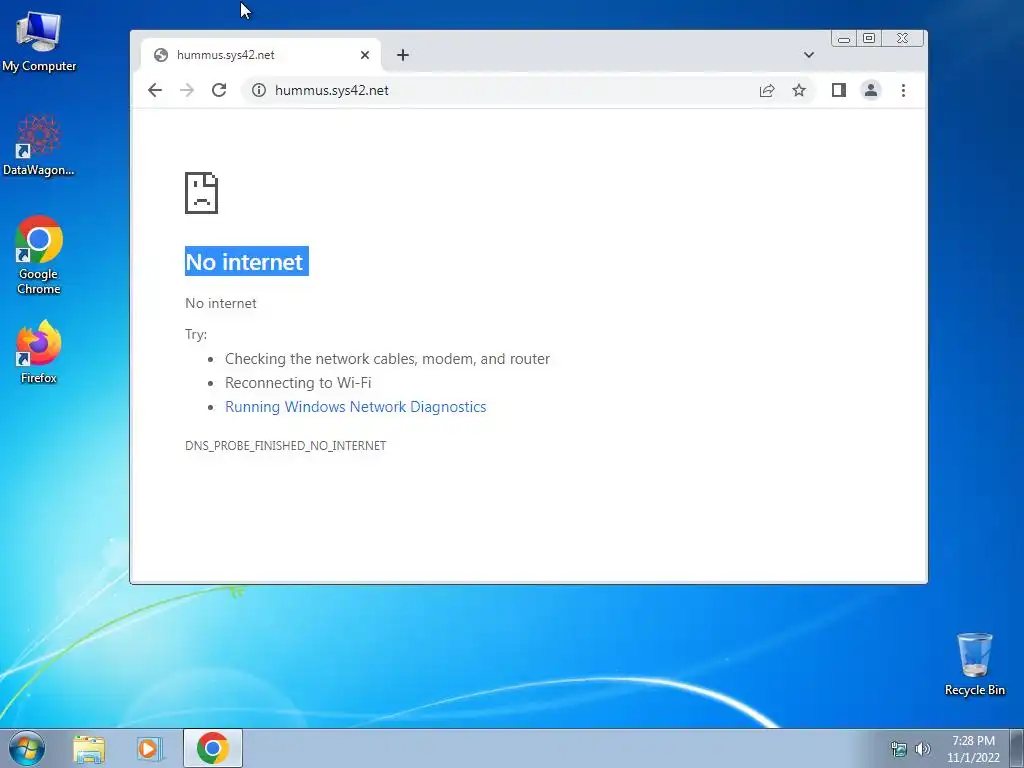The image size is (1024, 768).
Task: View site information icon in address bar
Action: pyautogui.click(x=259, y=90)
